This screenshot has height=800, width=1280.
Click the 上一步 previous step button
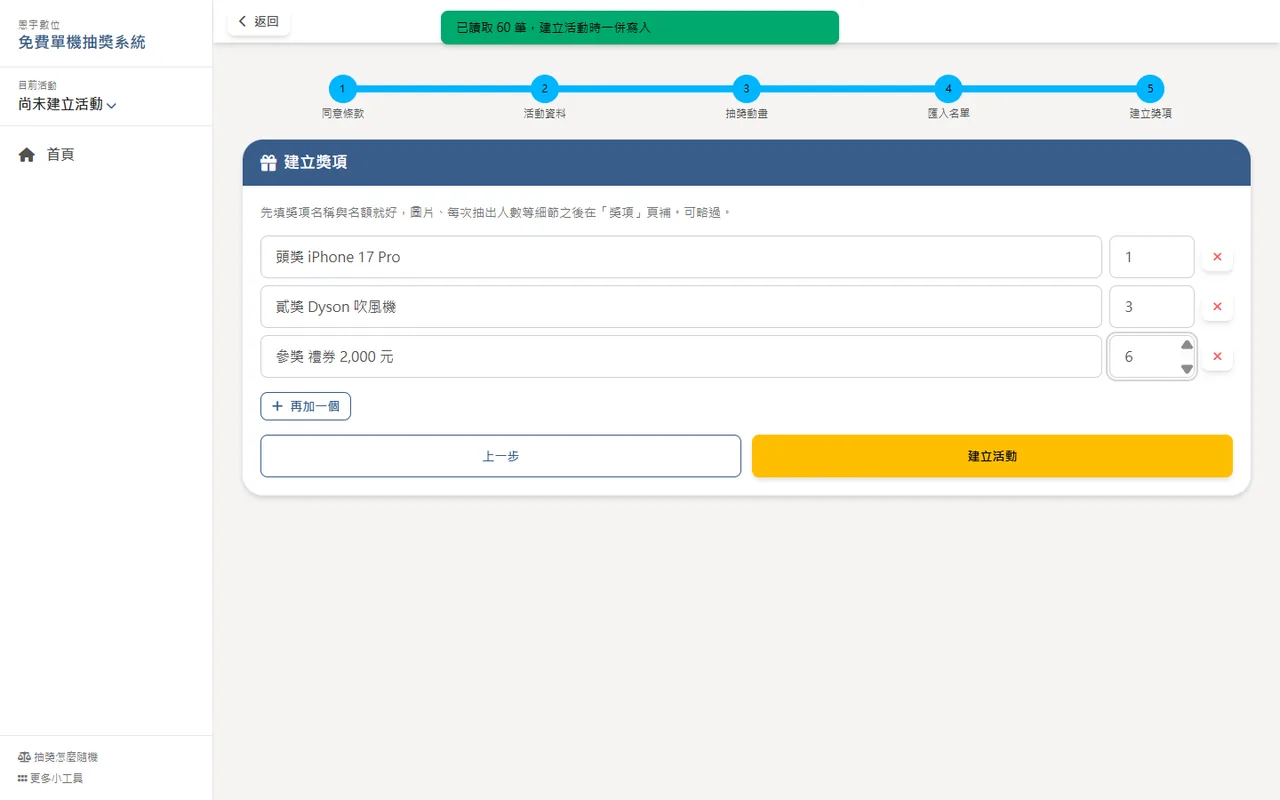(501, 456)
